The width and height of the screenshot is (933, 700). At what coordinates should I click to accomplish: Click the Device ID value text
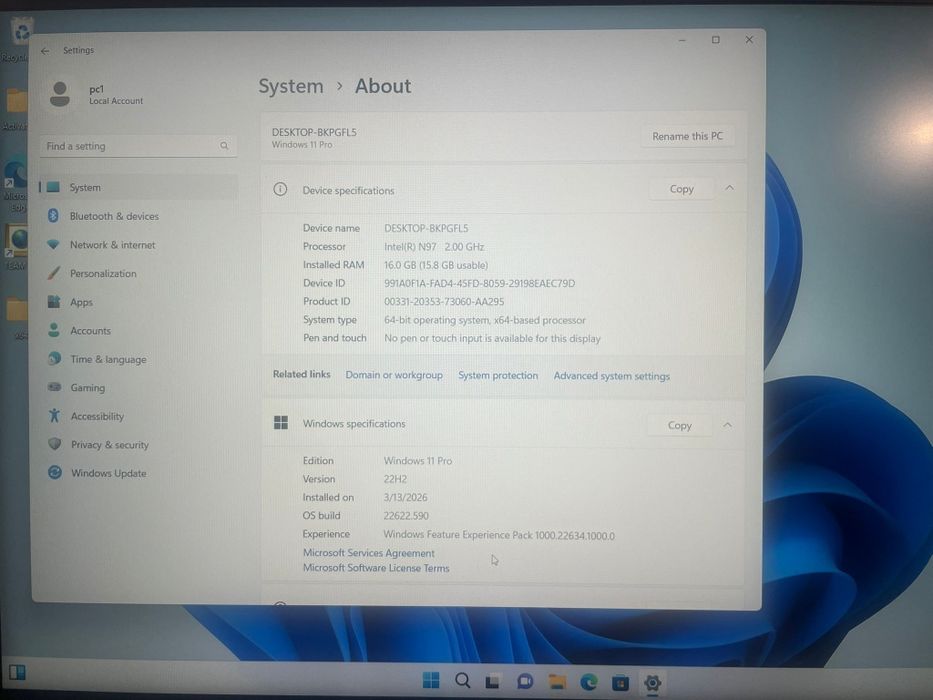point(480,283)
